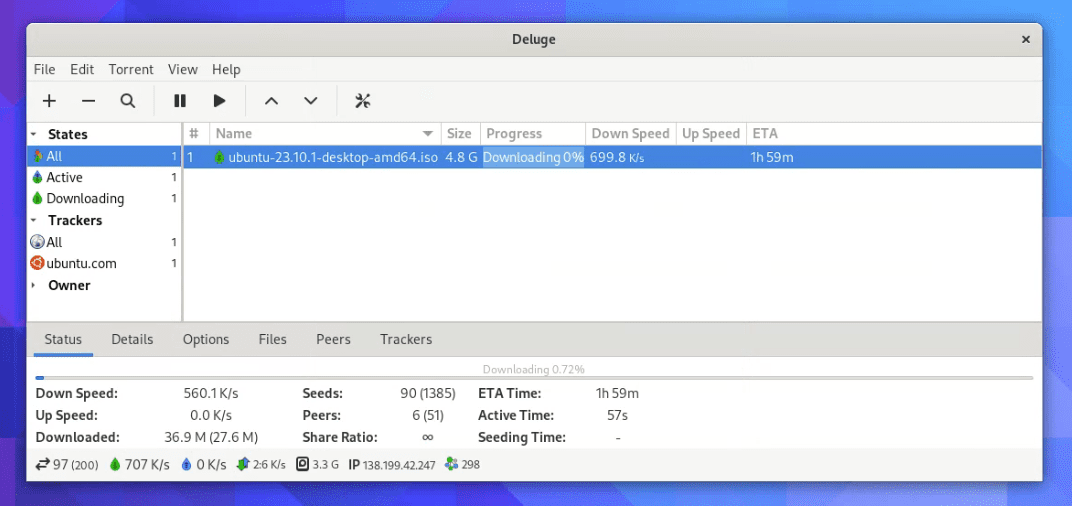Click the Ubuntu logo beside ubuntu.com tracker
1072x506 pixels.
37,263
